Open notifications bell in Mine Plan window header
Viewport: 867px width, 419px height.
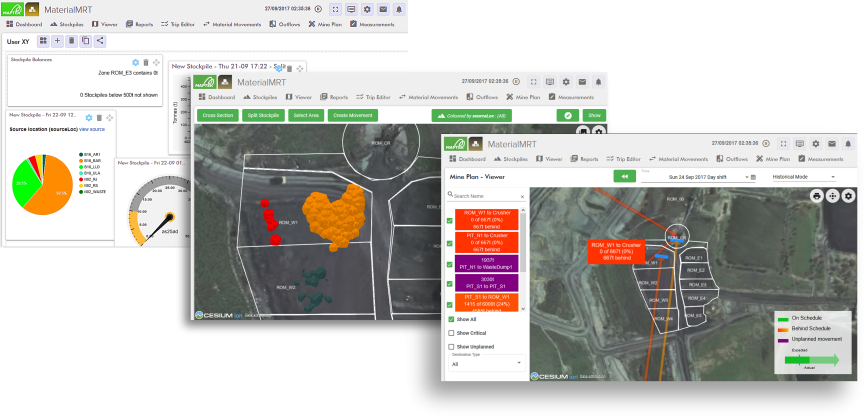point(848,144)
